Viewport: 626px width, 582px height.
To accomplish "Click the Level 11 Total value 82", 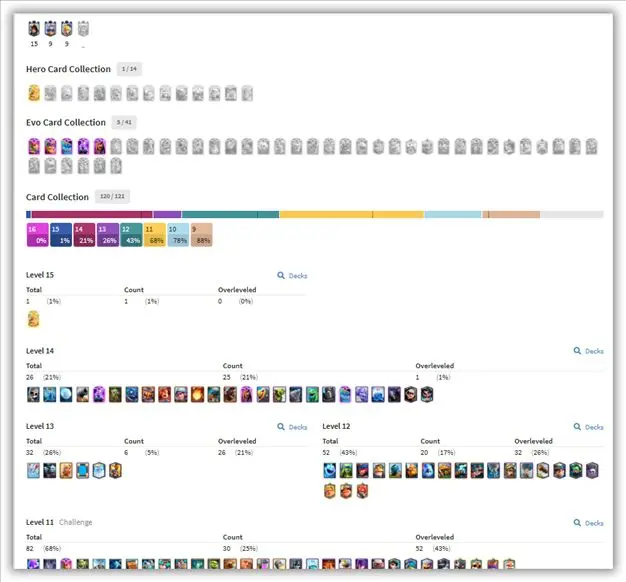I will coord(30,548).
